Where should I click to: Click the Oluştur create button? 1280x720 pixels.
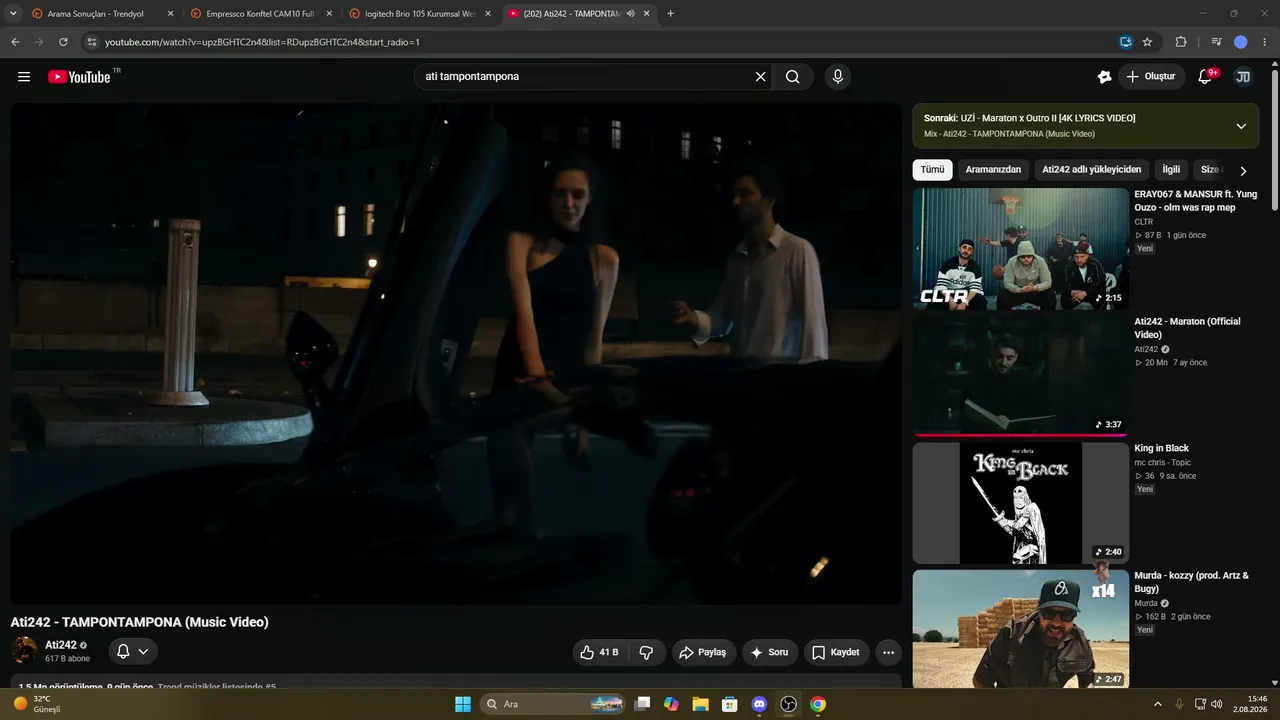tap(1151, 77)
